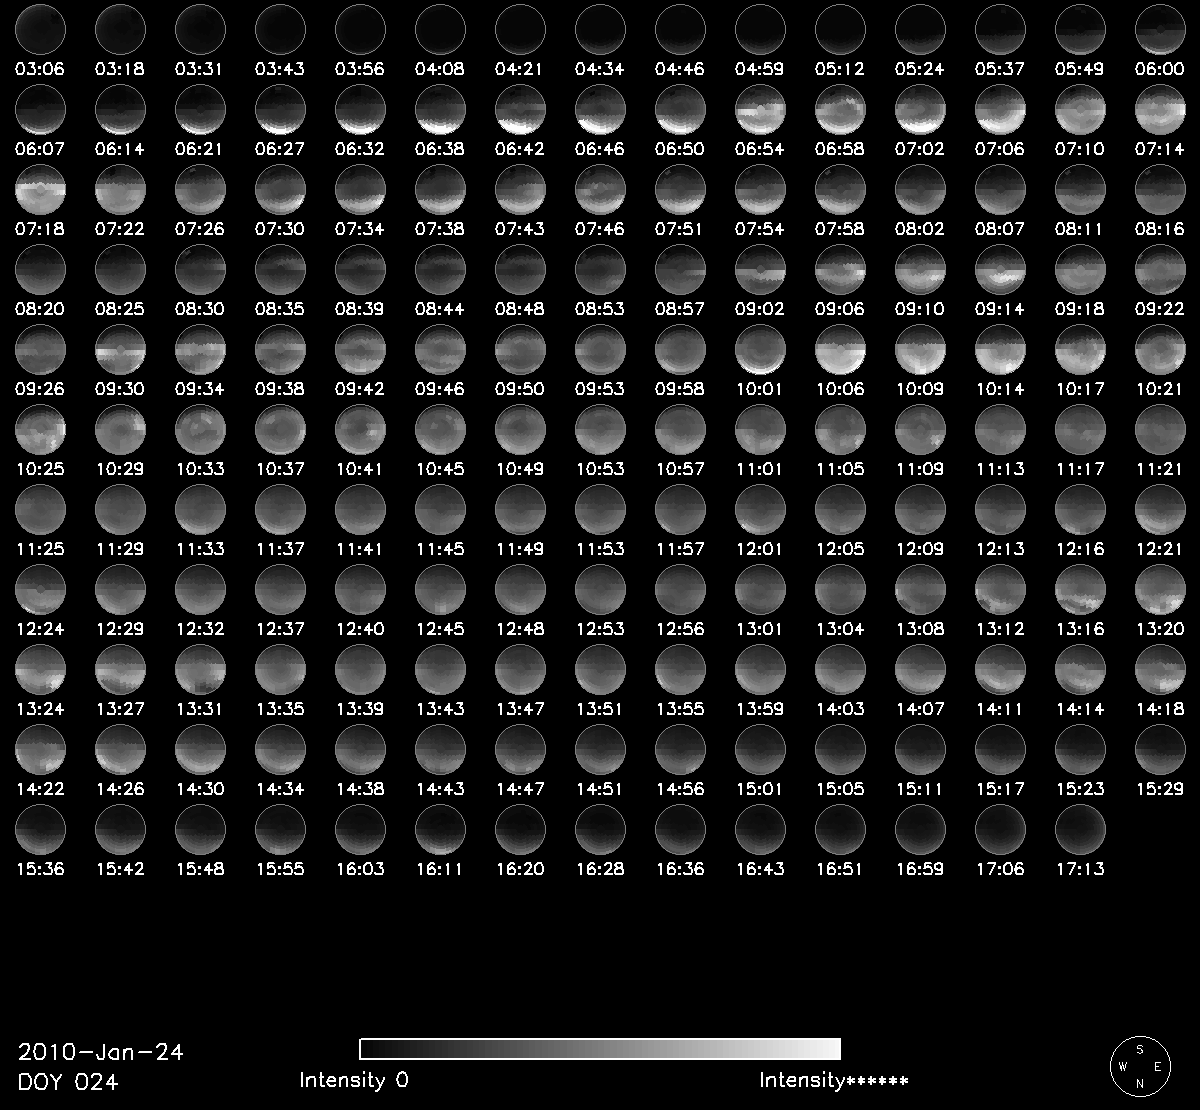Viewport: 1200px width, 1110px height.
Task: Click the disk image labeled 17:13
Action: (1081, 829)
